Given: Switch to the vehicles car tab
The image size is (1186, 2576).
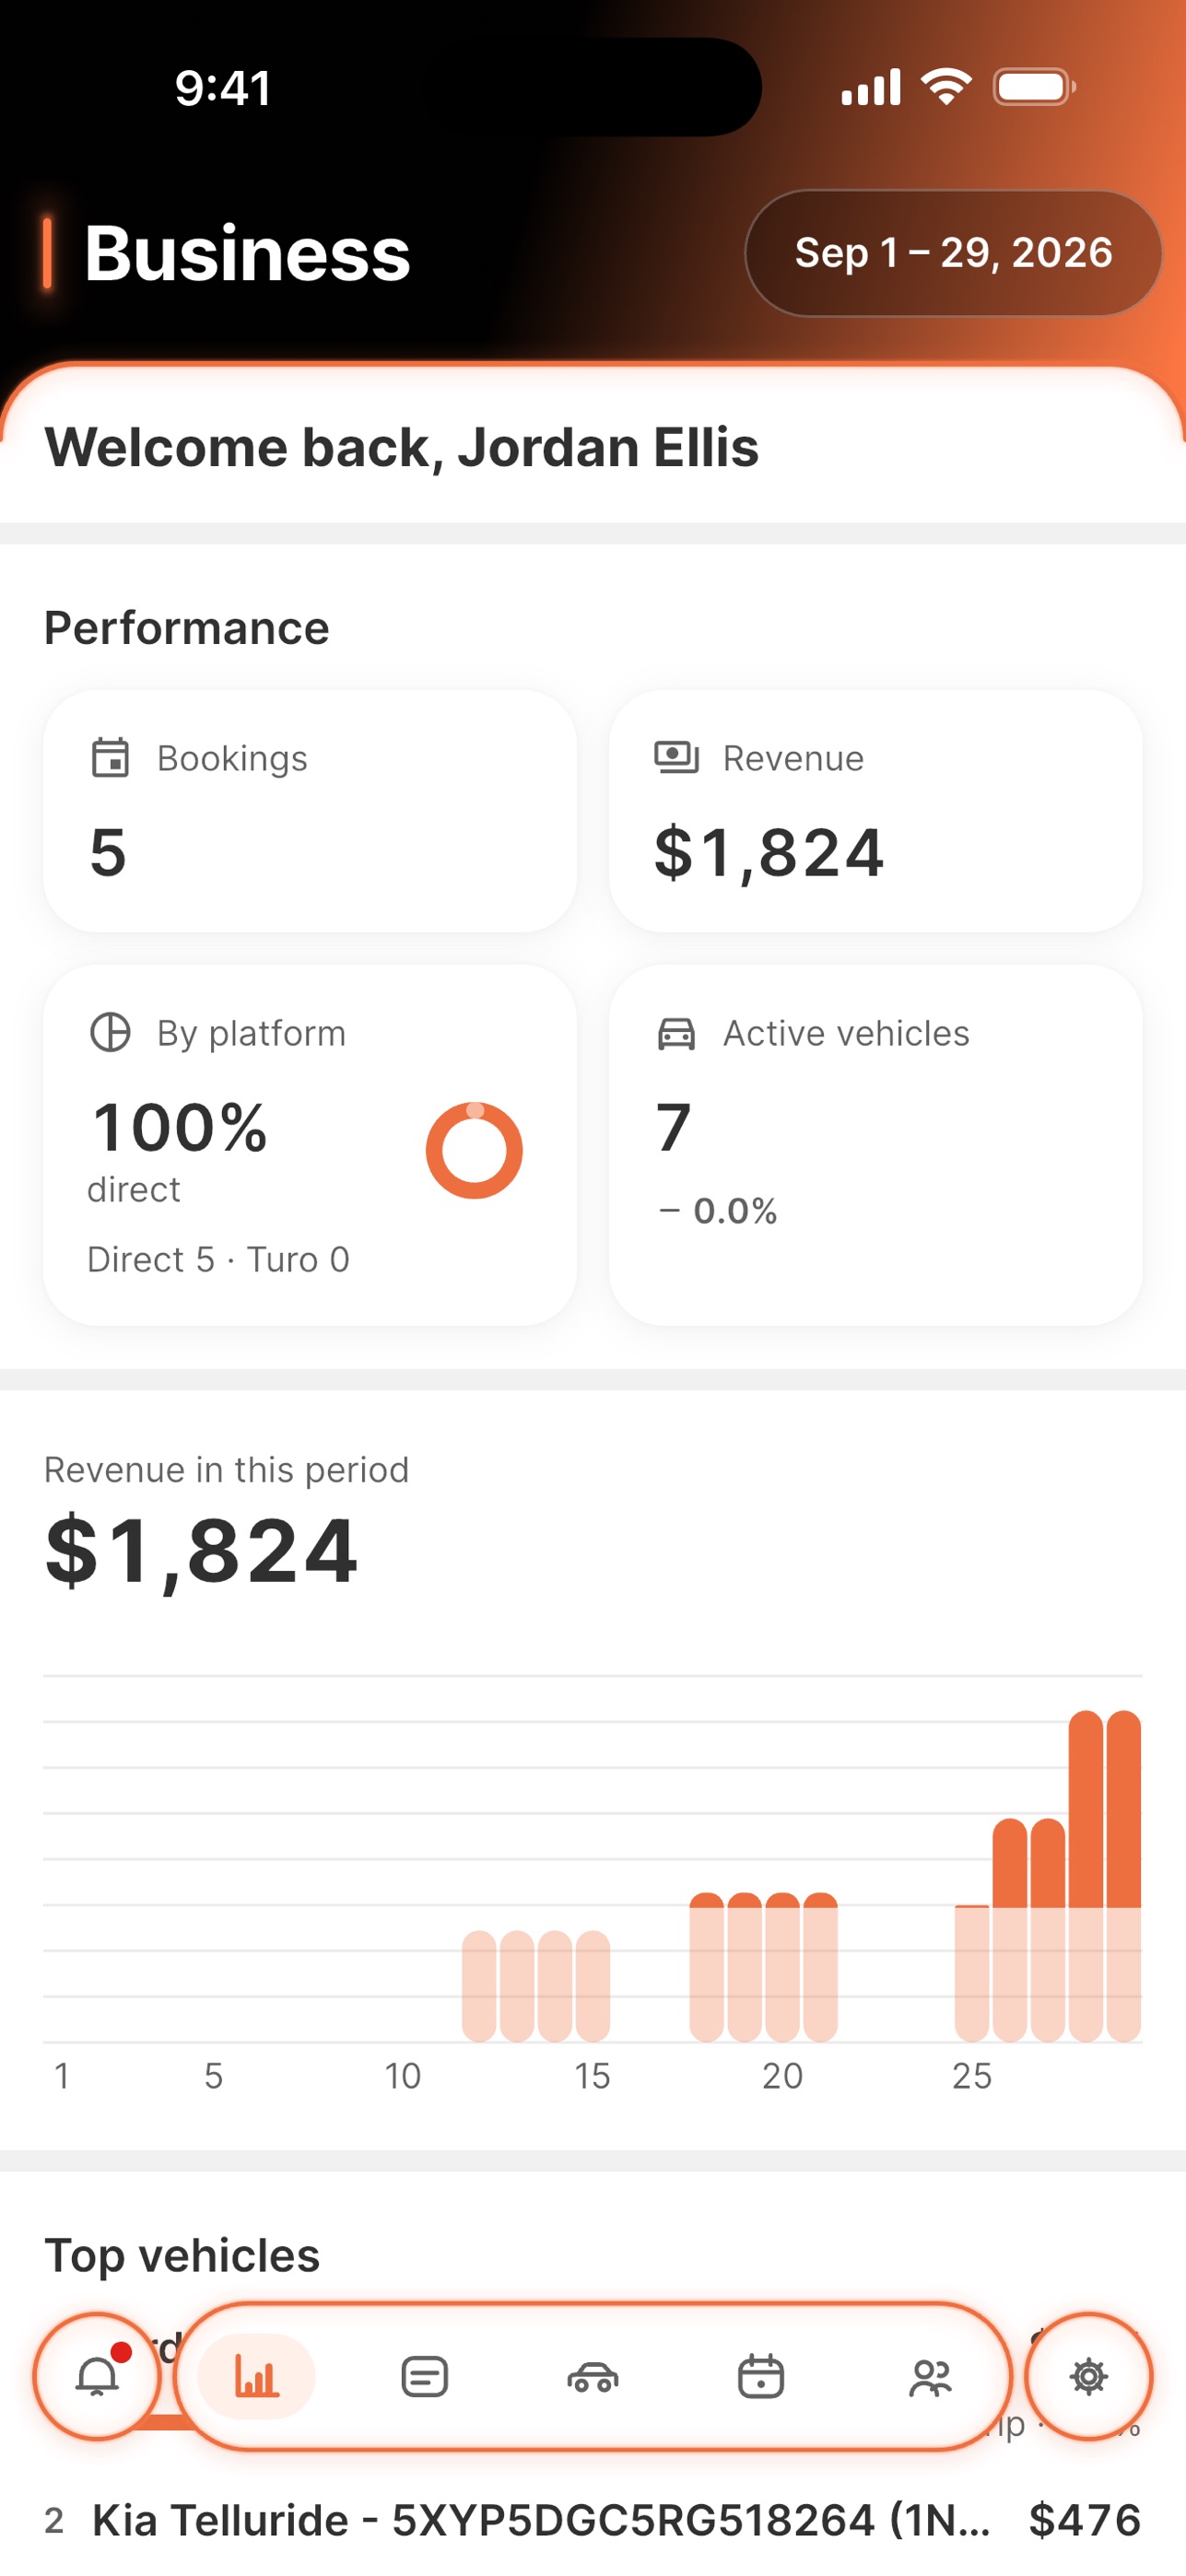Looking at the screenshot, I should 593,2376.
